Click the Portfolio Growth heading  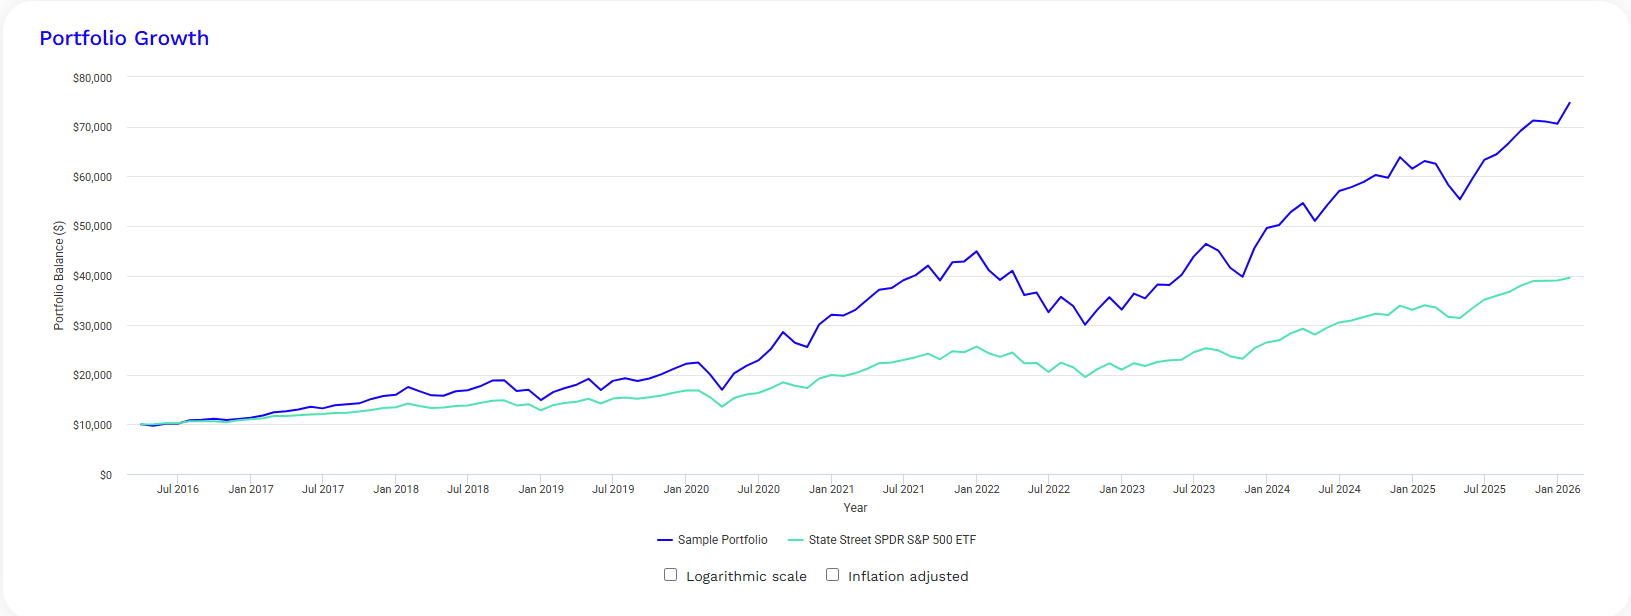(124, 38)
